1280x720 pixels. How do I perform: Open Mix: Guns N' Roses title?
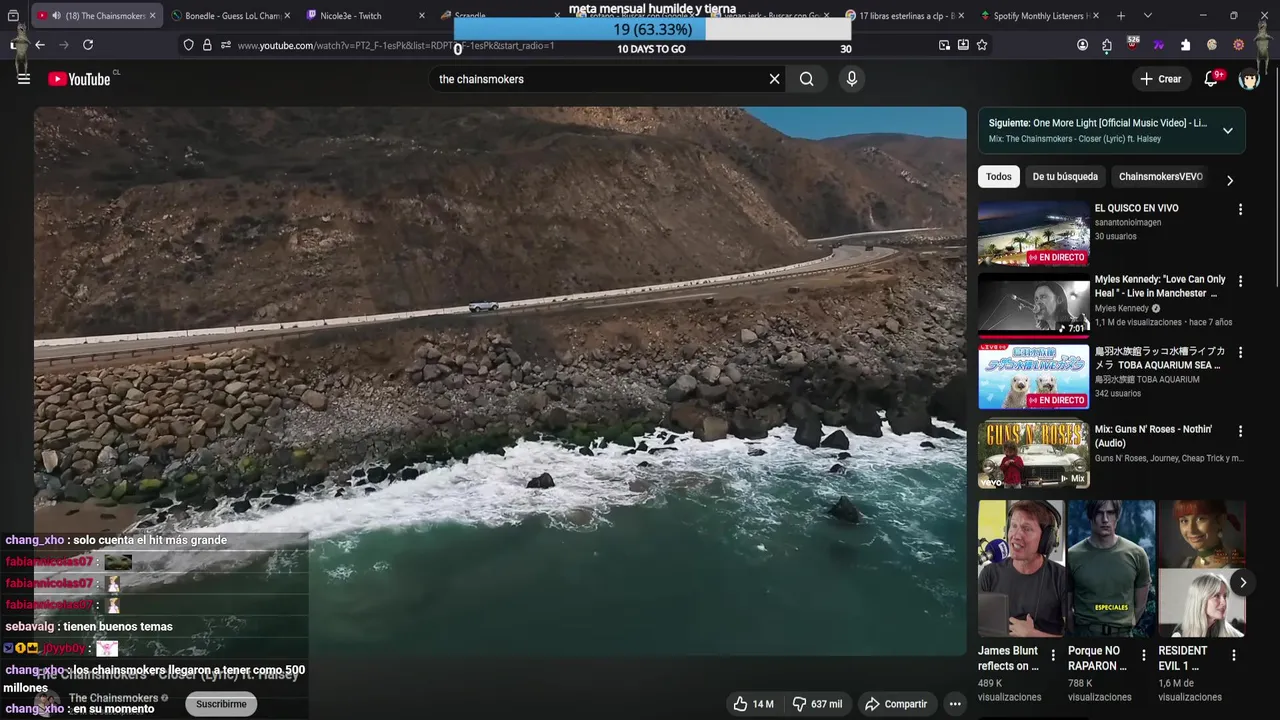tap(1154, 436)
